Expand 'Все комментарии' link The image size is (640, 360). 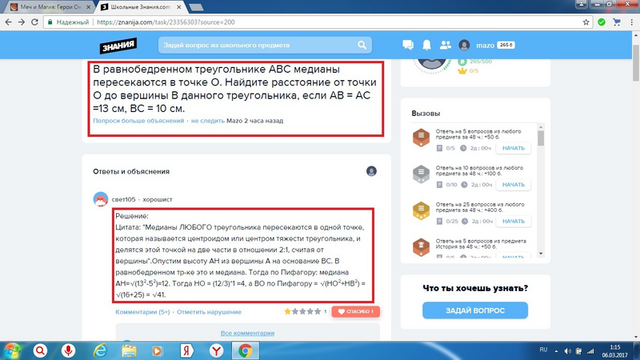pos(247,333)
